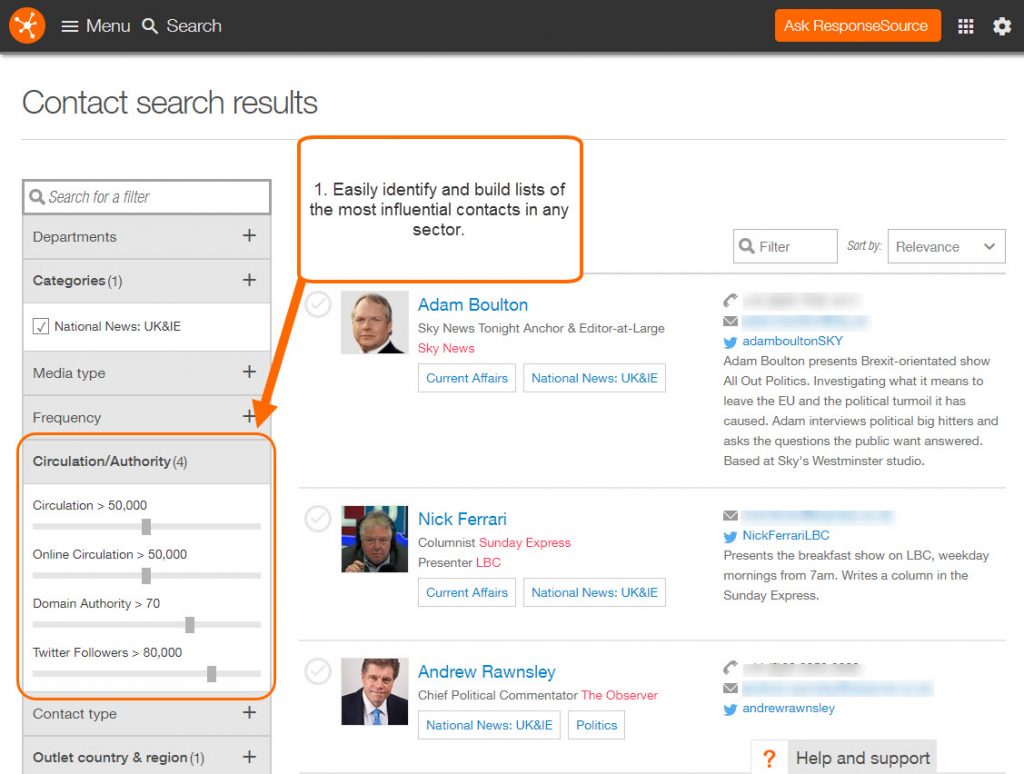Click the Domain Authority slider handle

[189, 625]
